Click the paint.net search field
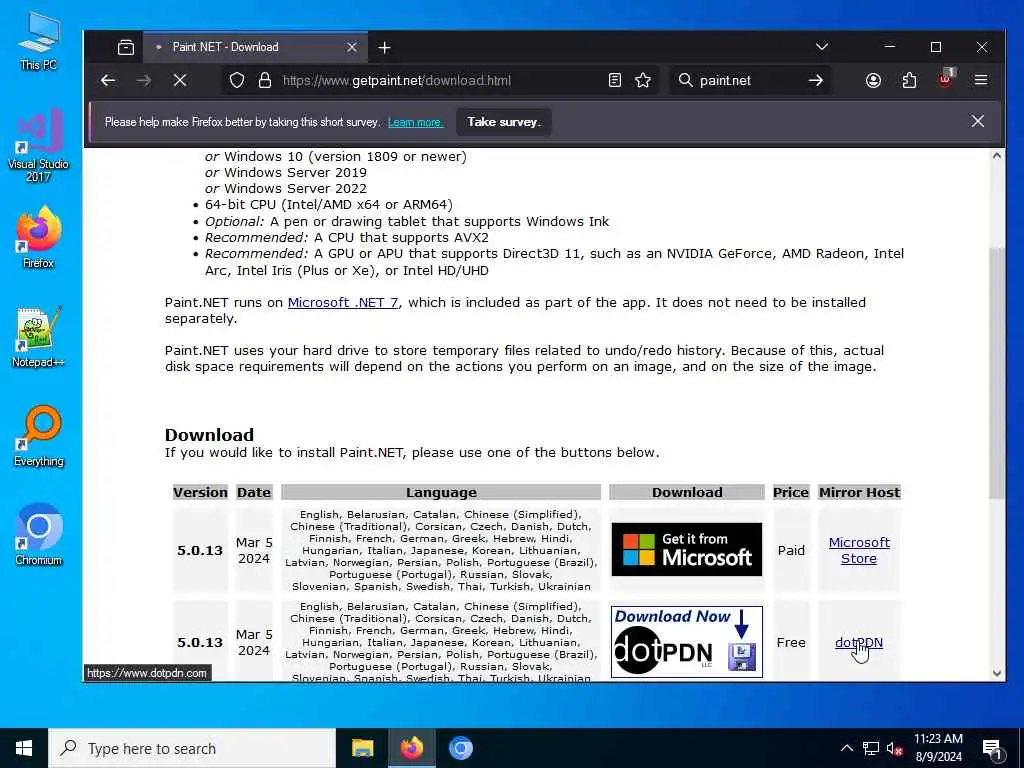The image size is (1024, 768). pyautogui.click(x=750, y=80)
